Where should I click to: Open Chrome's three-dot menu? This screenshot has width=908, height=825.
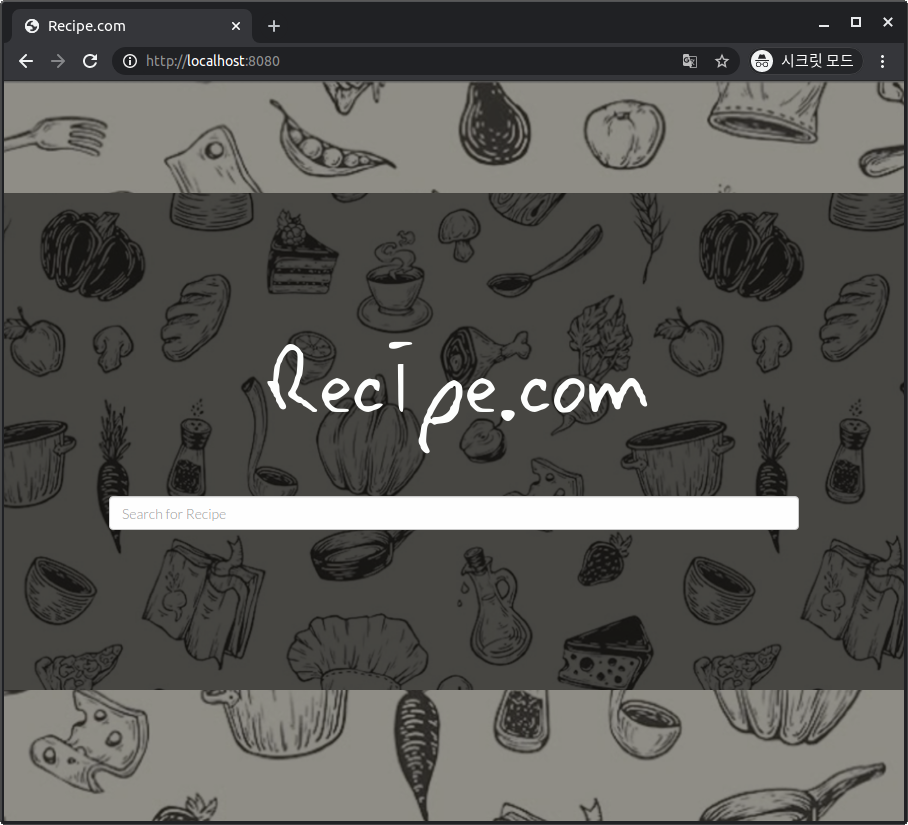click(882, 61)
